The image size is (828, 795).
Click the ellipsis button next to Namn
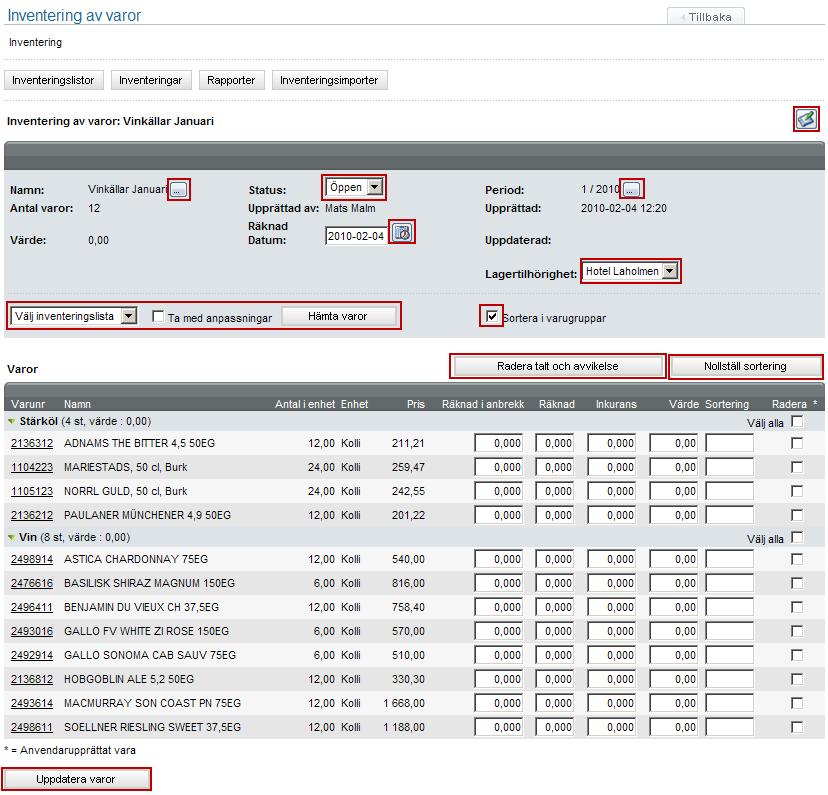(x=179, y=190)
